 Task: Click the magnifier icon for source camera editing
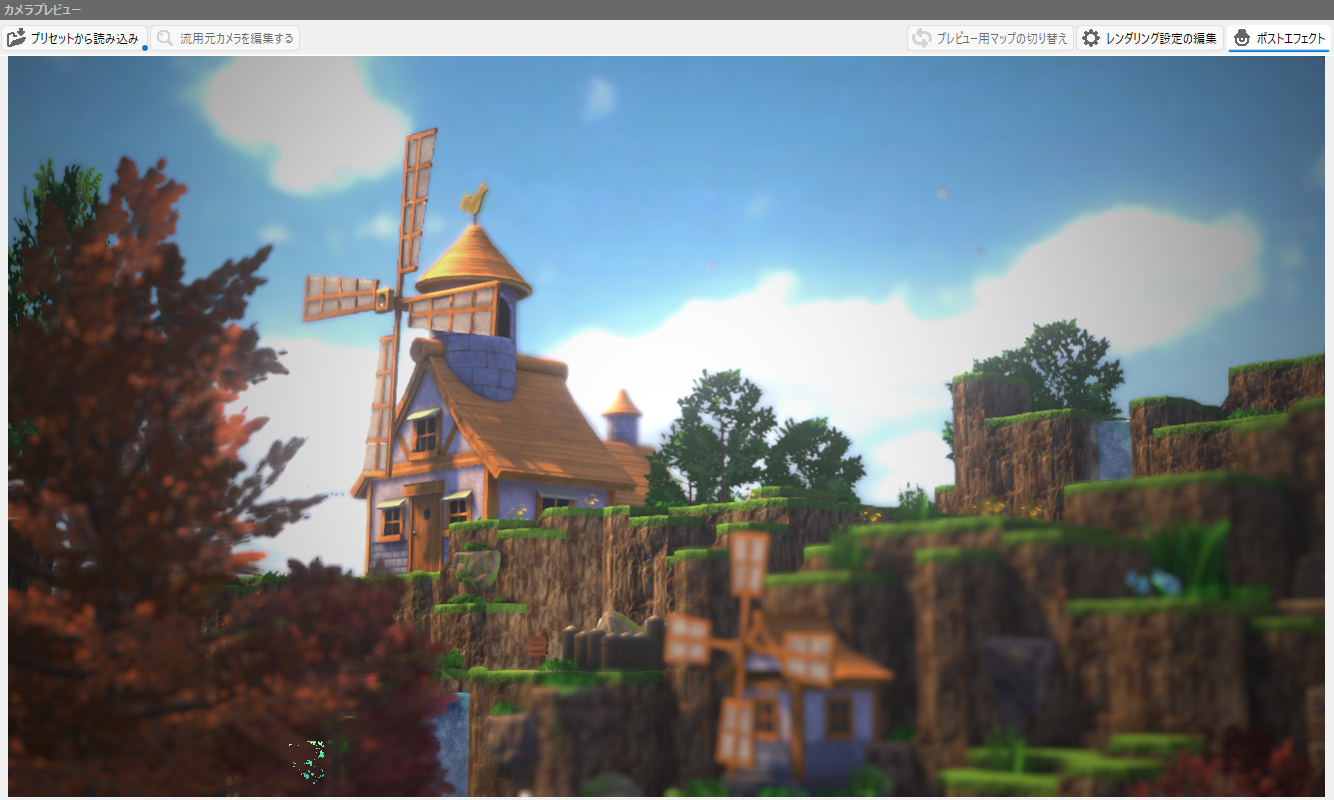point(165,38)
